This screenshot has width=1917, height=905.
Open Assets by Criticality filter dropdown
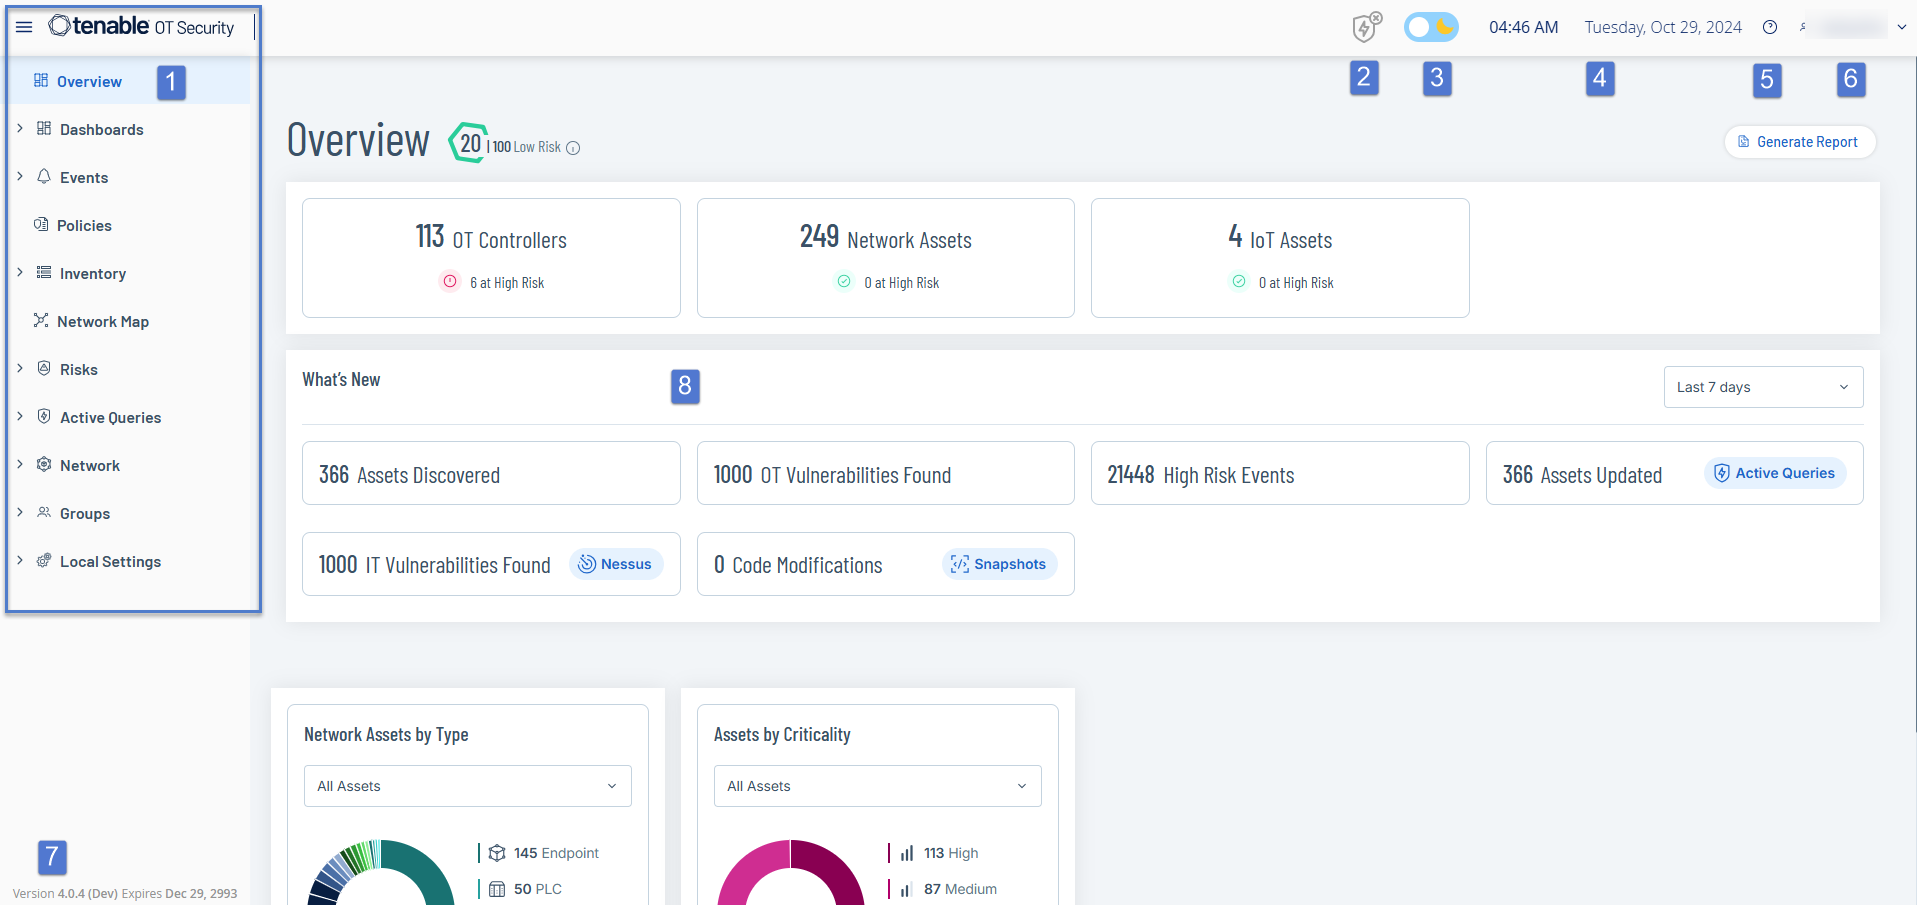coord(877,786)
